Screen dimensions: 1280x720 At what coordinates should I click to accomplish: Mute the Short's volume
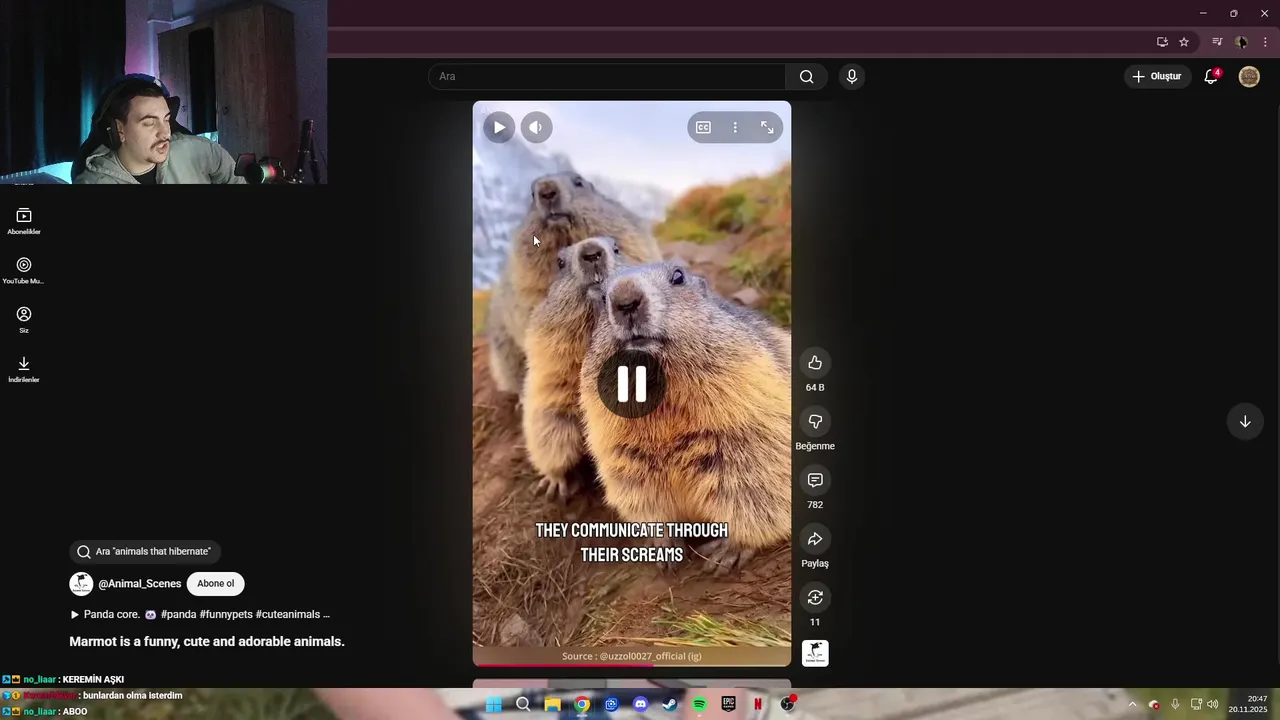pos(536,127)
